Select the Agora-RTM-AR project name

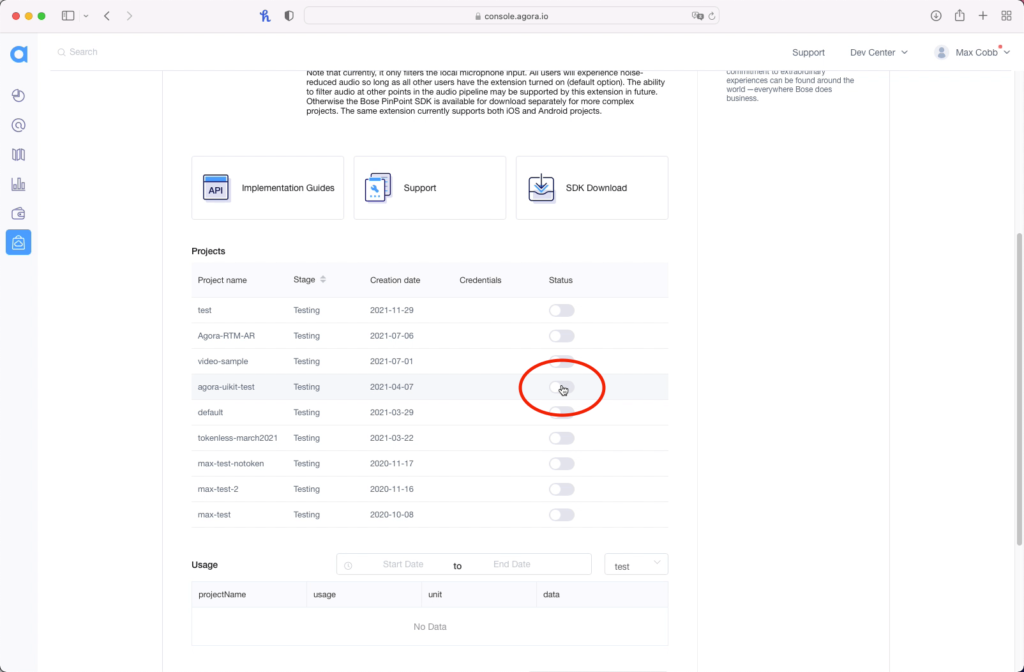point(226,336)
